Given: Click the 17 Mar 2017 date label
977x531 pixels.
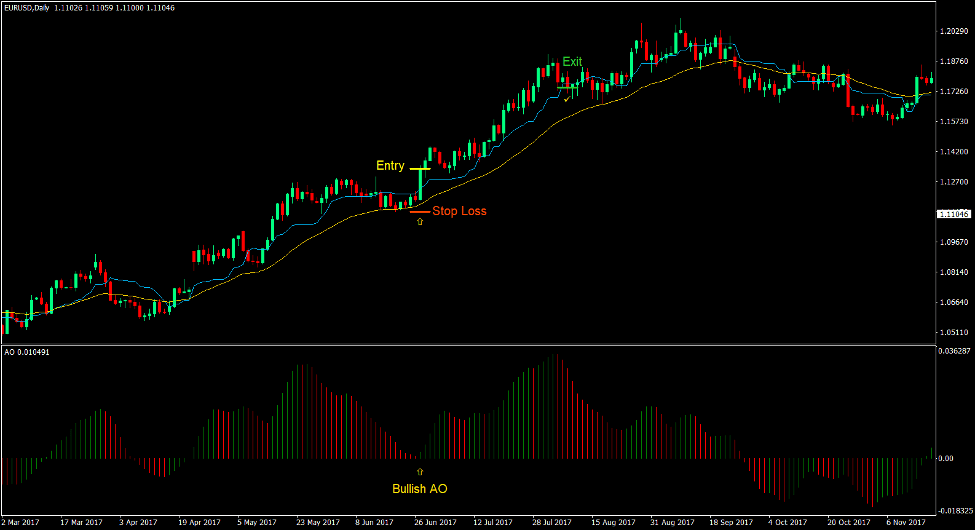Looking at the screenshot, I should [x=81, y=522].
